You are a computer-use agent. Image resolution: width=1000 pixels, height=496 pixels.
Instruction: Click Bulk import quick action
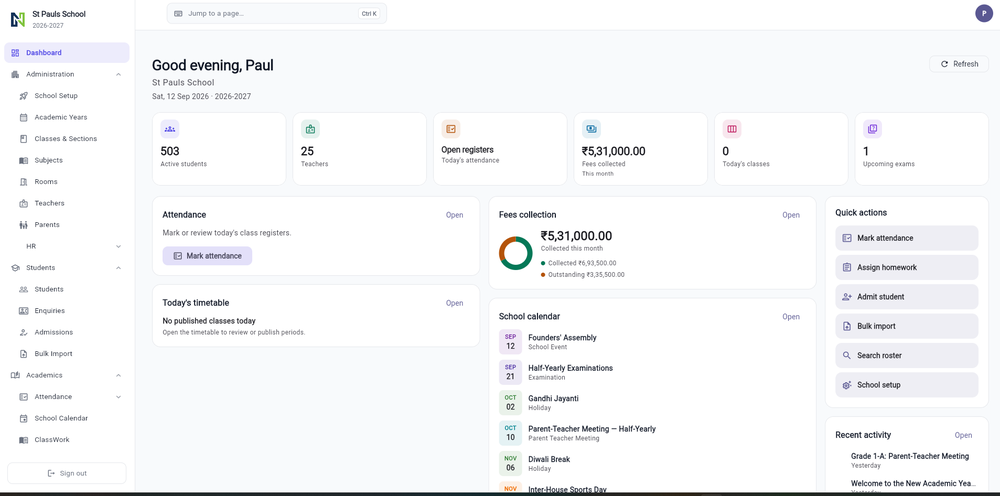(906, 326)
